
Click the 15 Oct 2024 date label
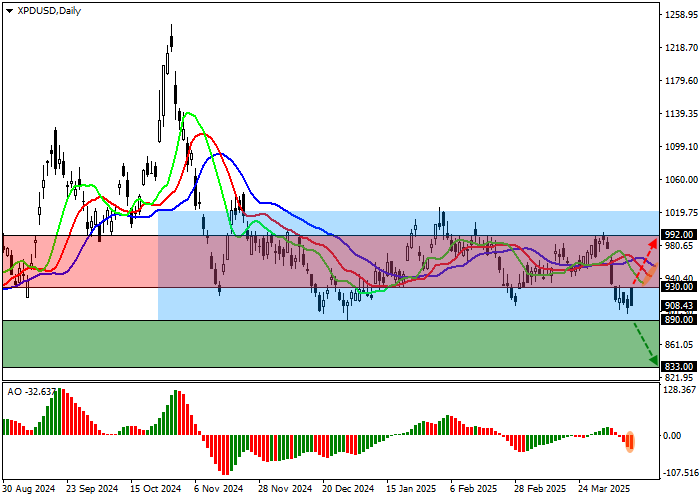156,490
